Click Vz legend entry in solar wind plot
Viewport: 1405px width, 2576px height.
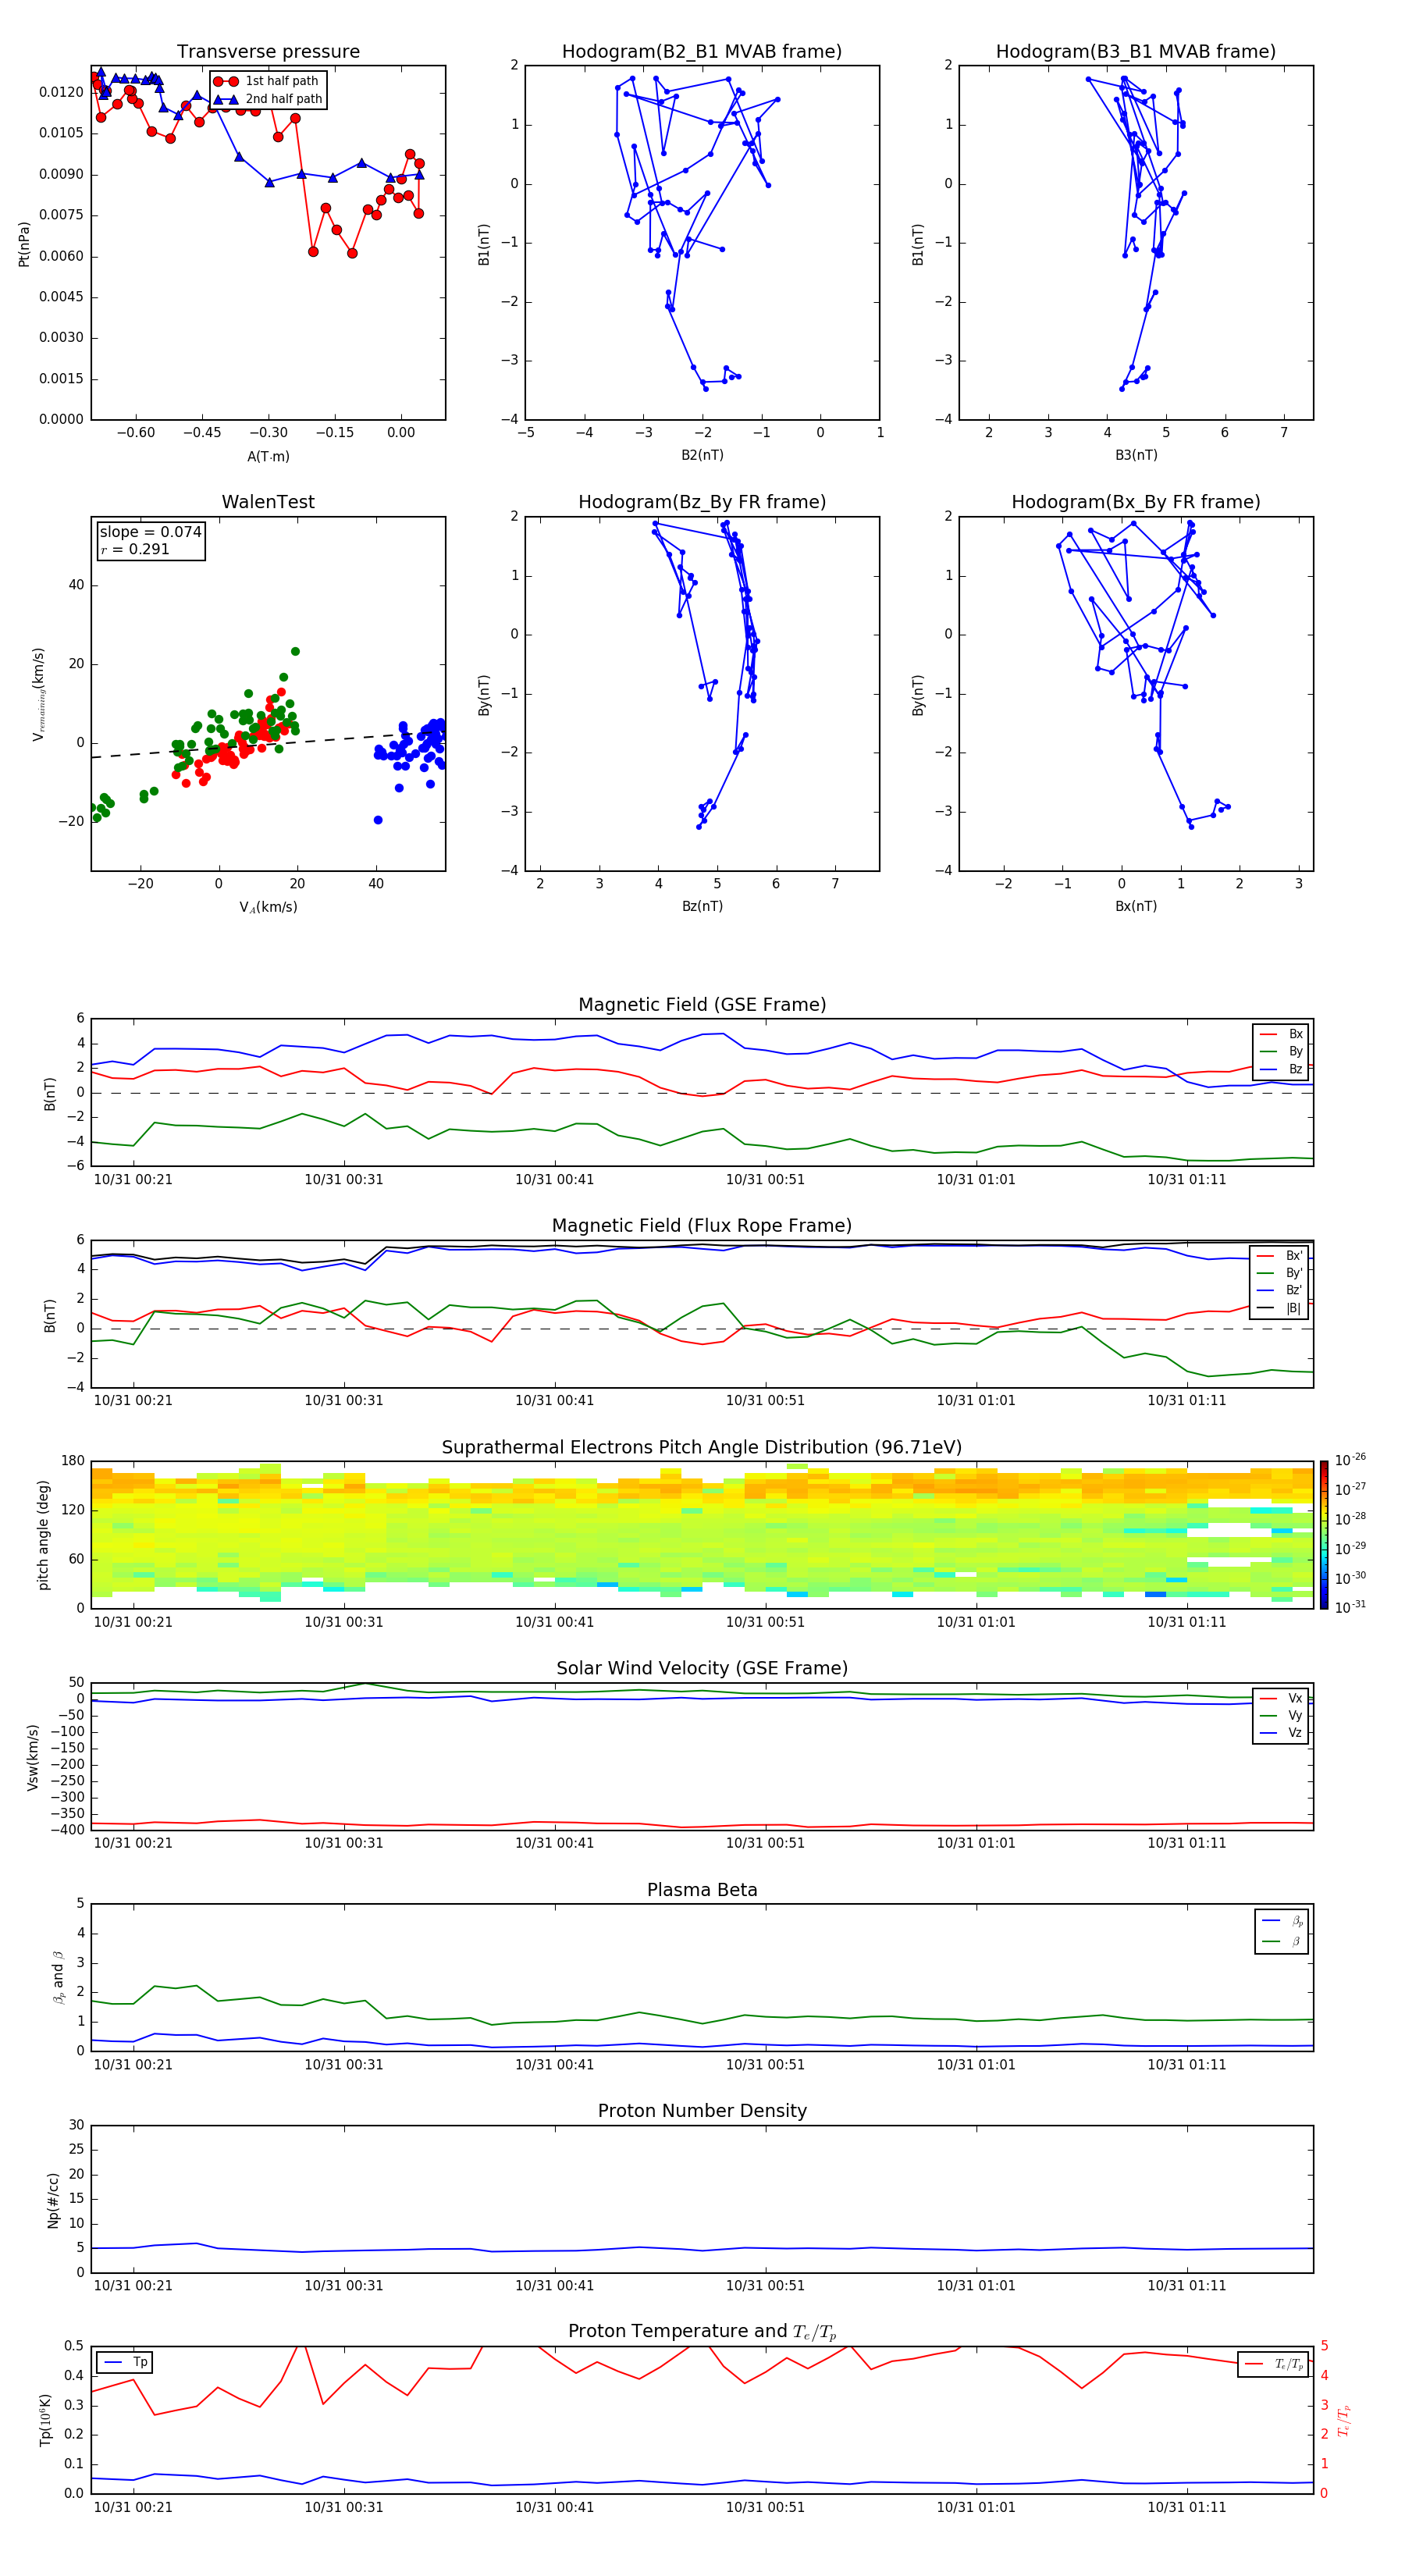pos(1281,1733)
